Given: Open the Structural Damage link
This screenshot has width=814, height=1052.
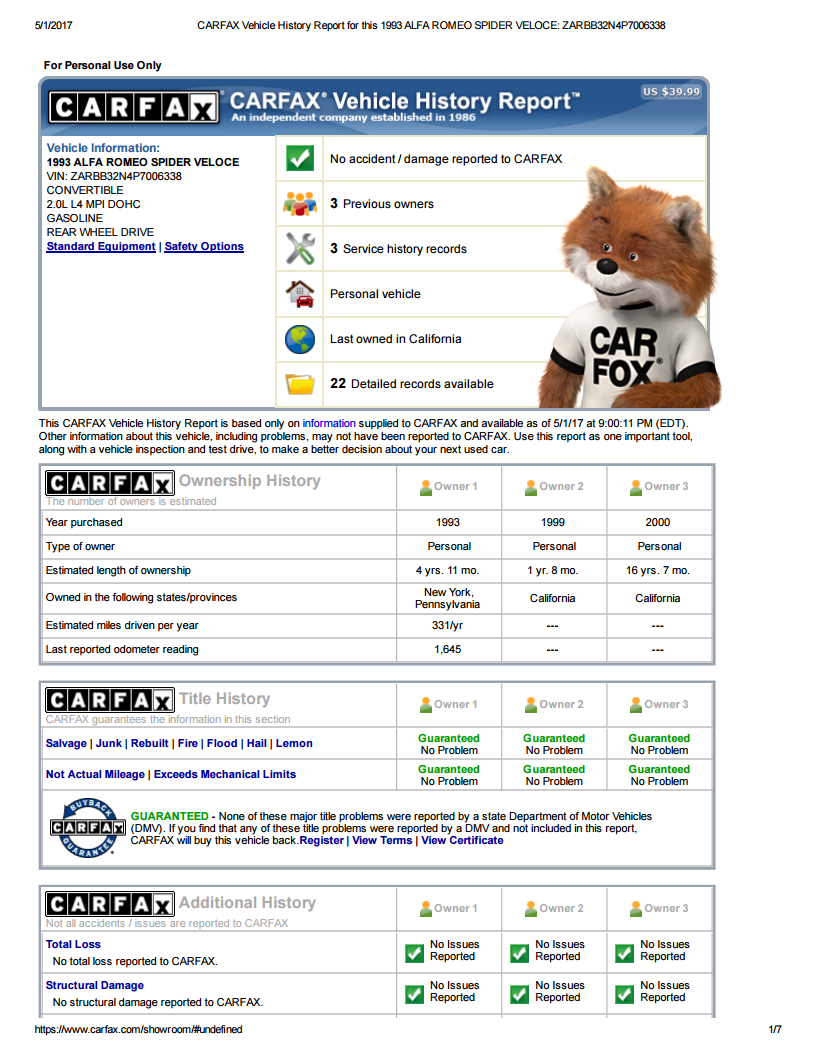Looking at the screenshot, I should 95,985.
